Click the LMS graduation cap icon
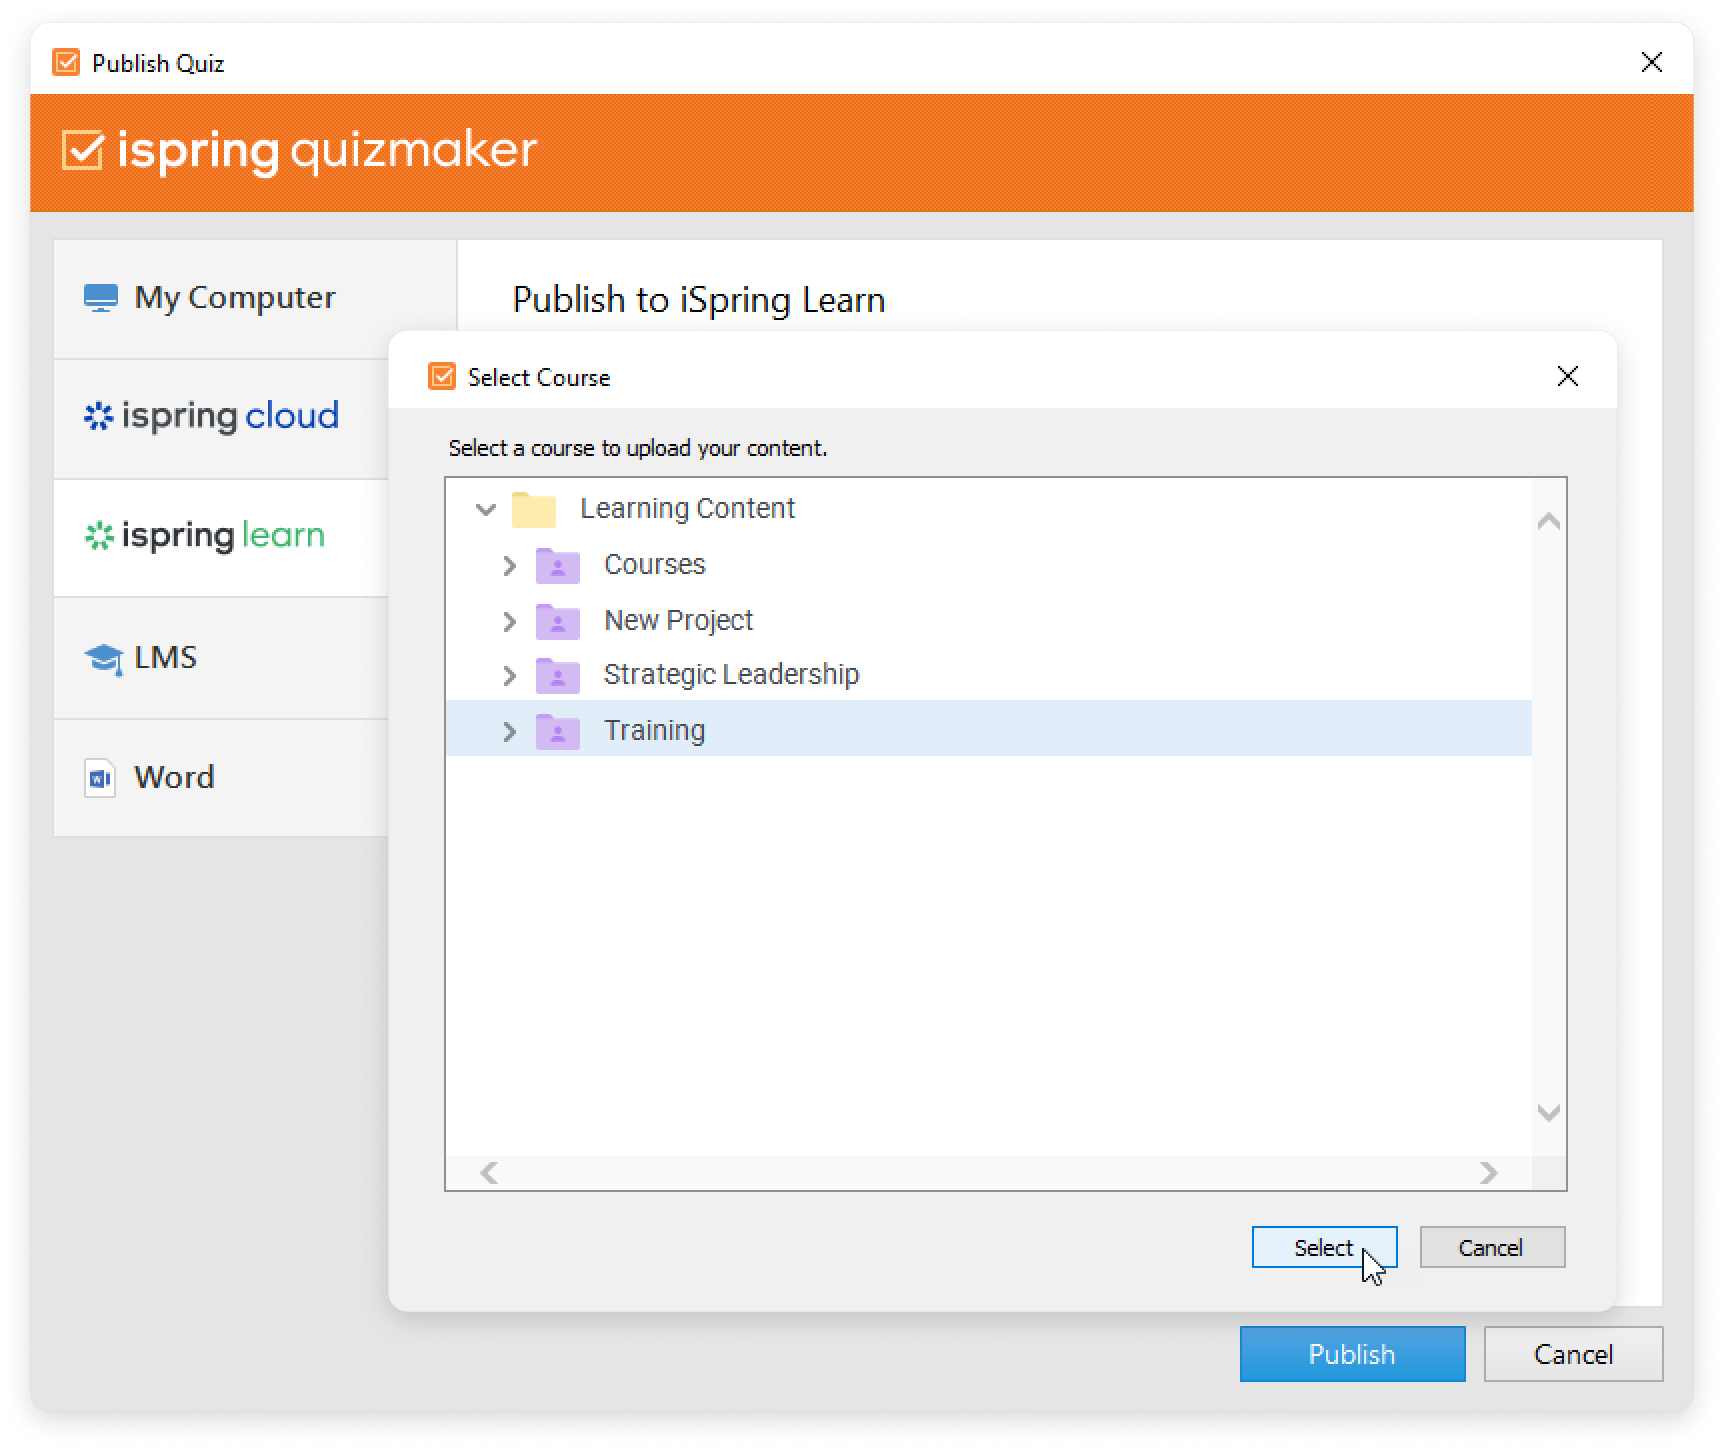Screen dimensions: 1724x1450 [x=104, y=658]
